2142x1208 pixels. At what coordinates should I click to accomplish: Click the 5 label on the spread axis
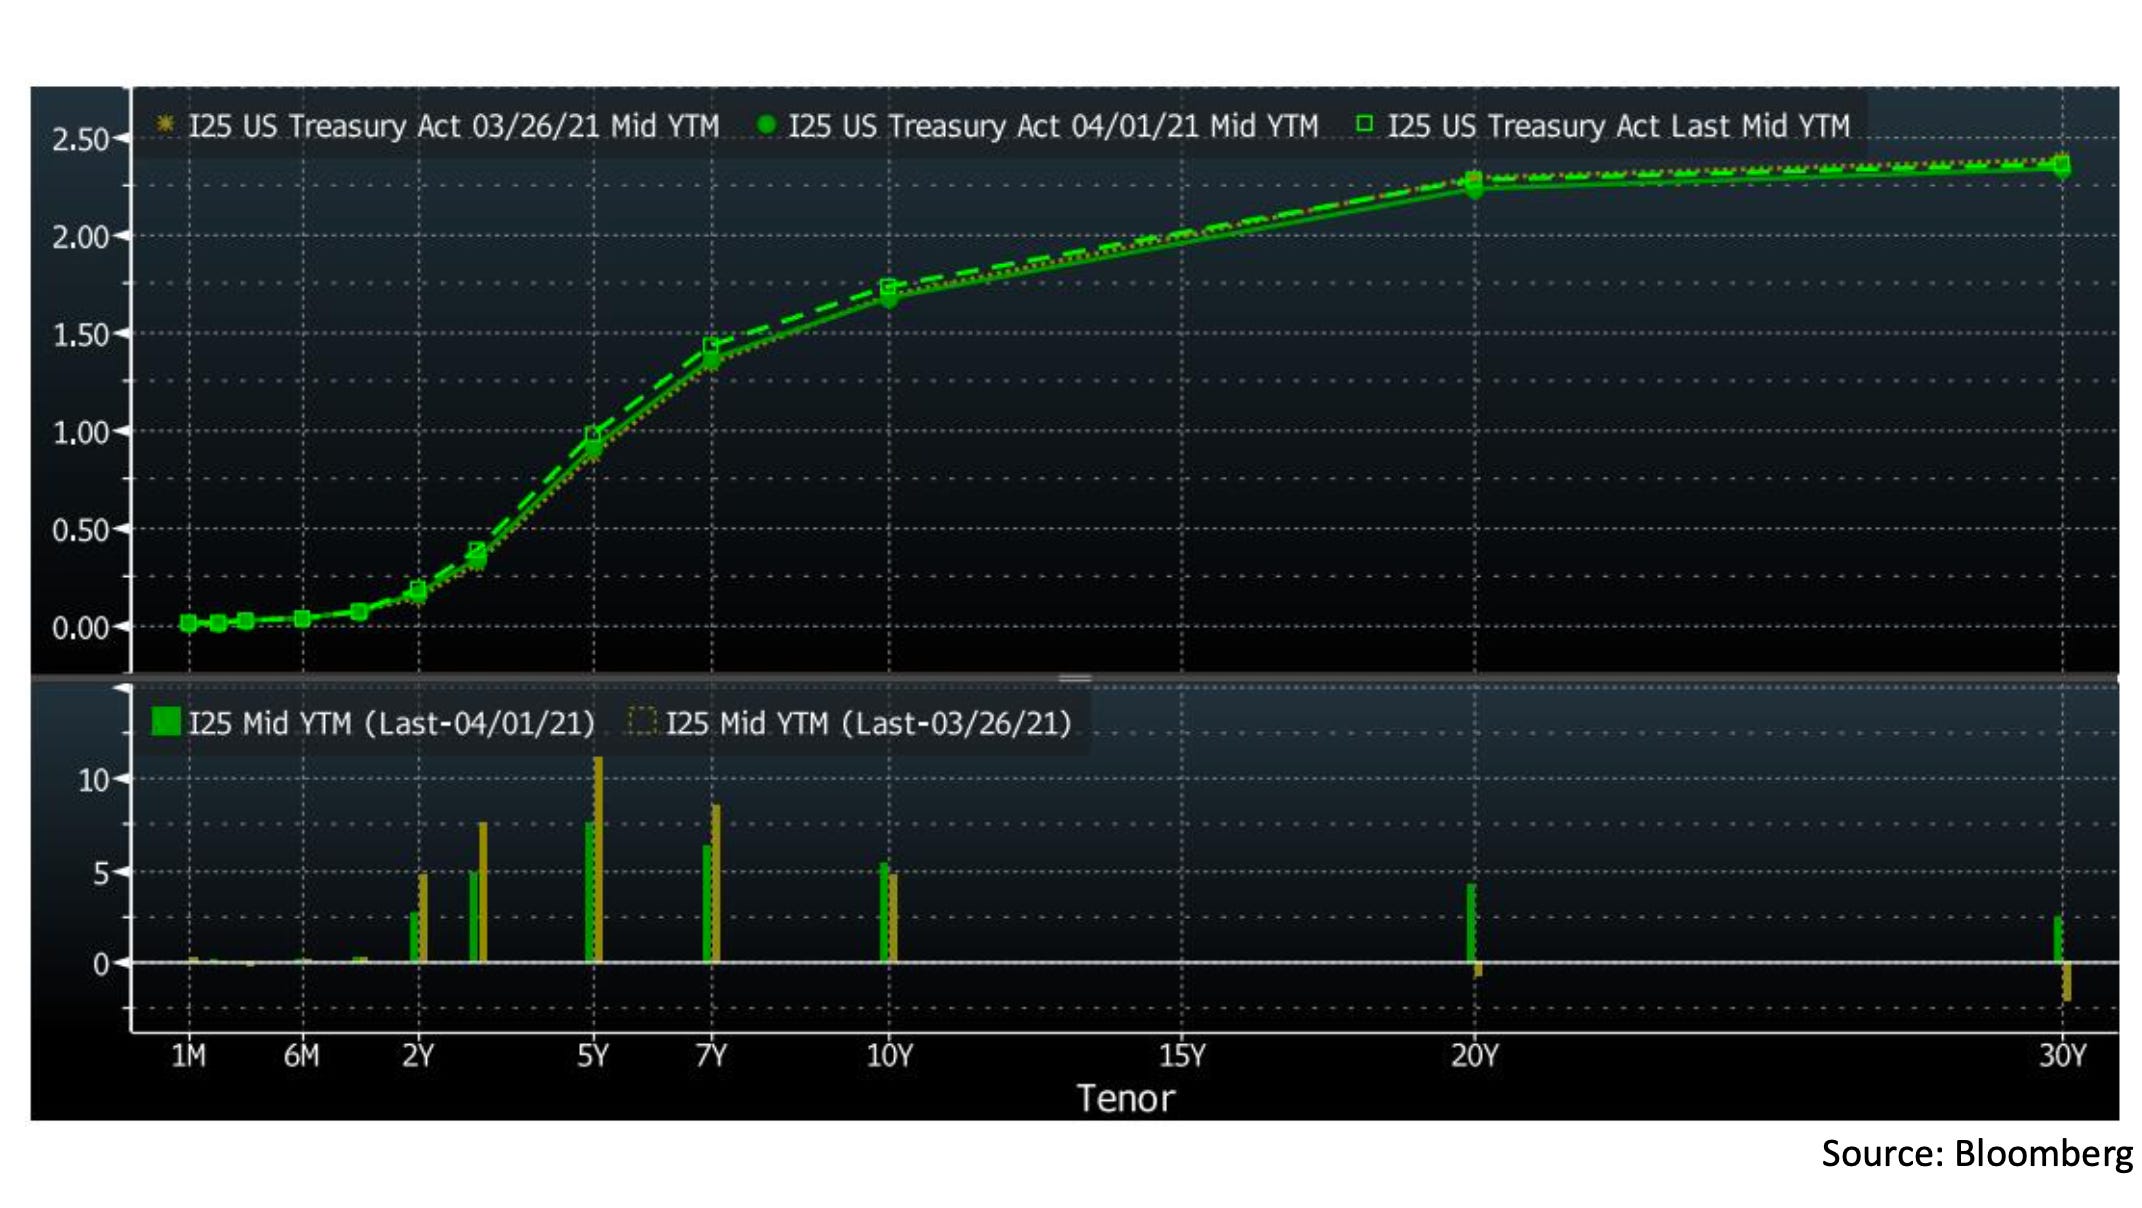tap(100, 873)
